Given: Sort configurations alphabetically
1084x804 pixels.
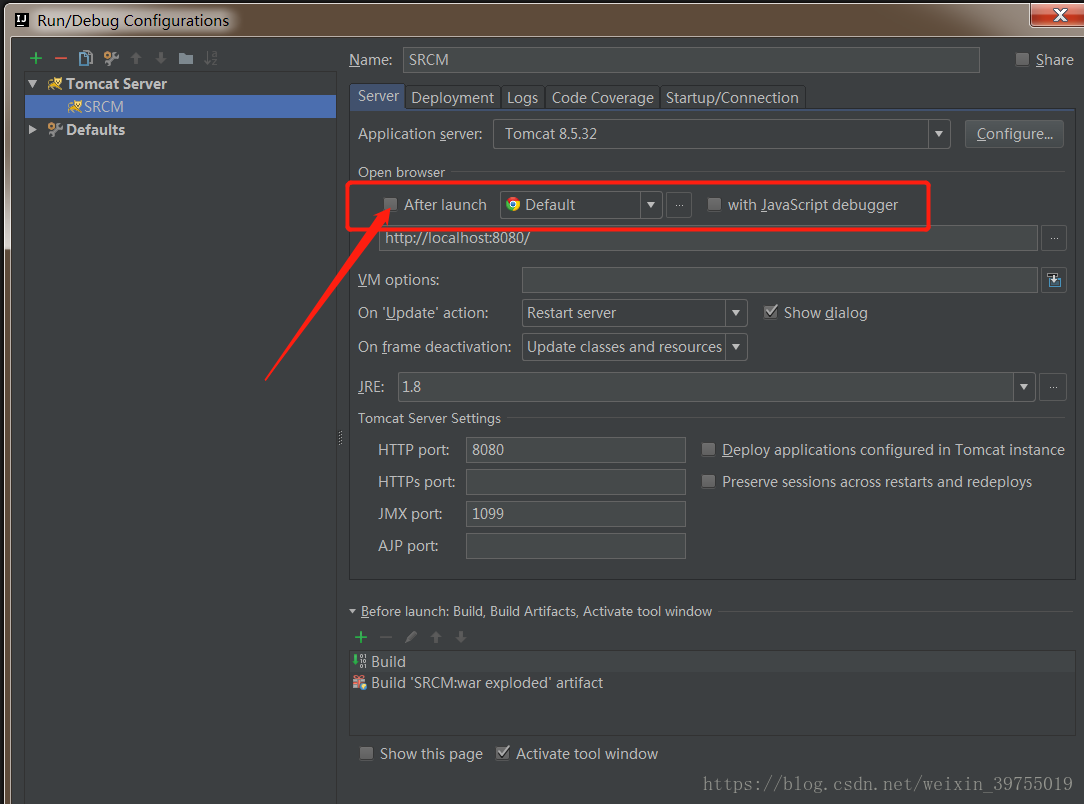Looking at the screenshot, I should (211, 58).
